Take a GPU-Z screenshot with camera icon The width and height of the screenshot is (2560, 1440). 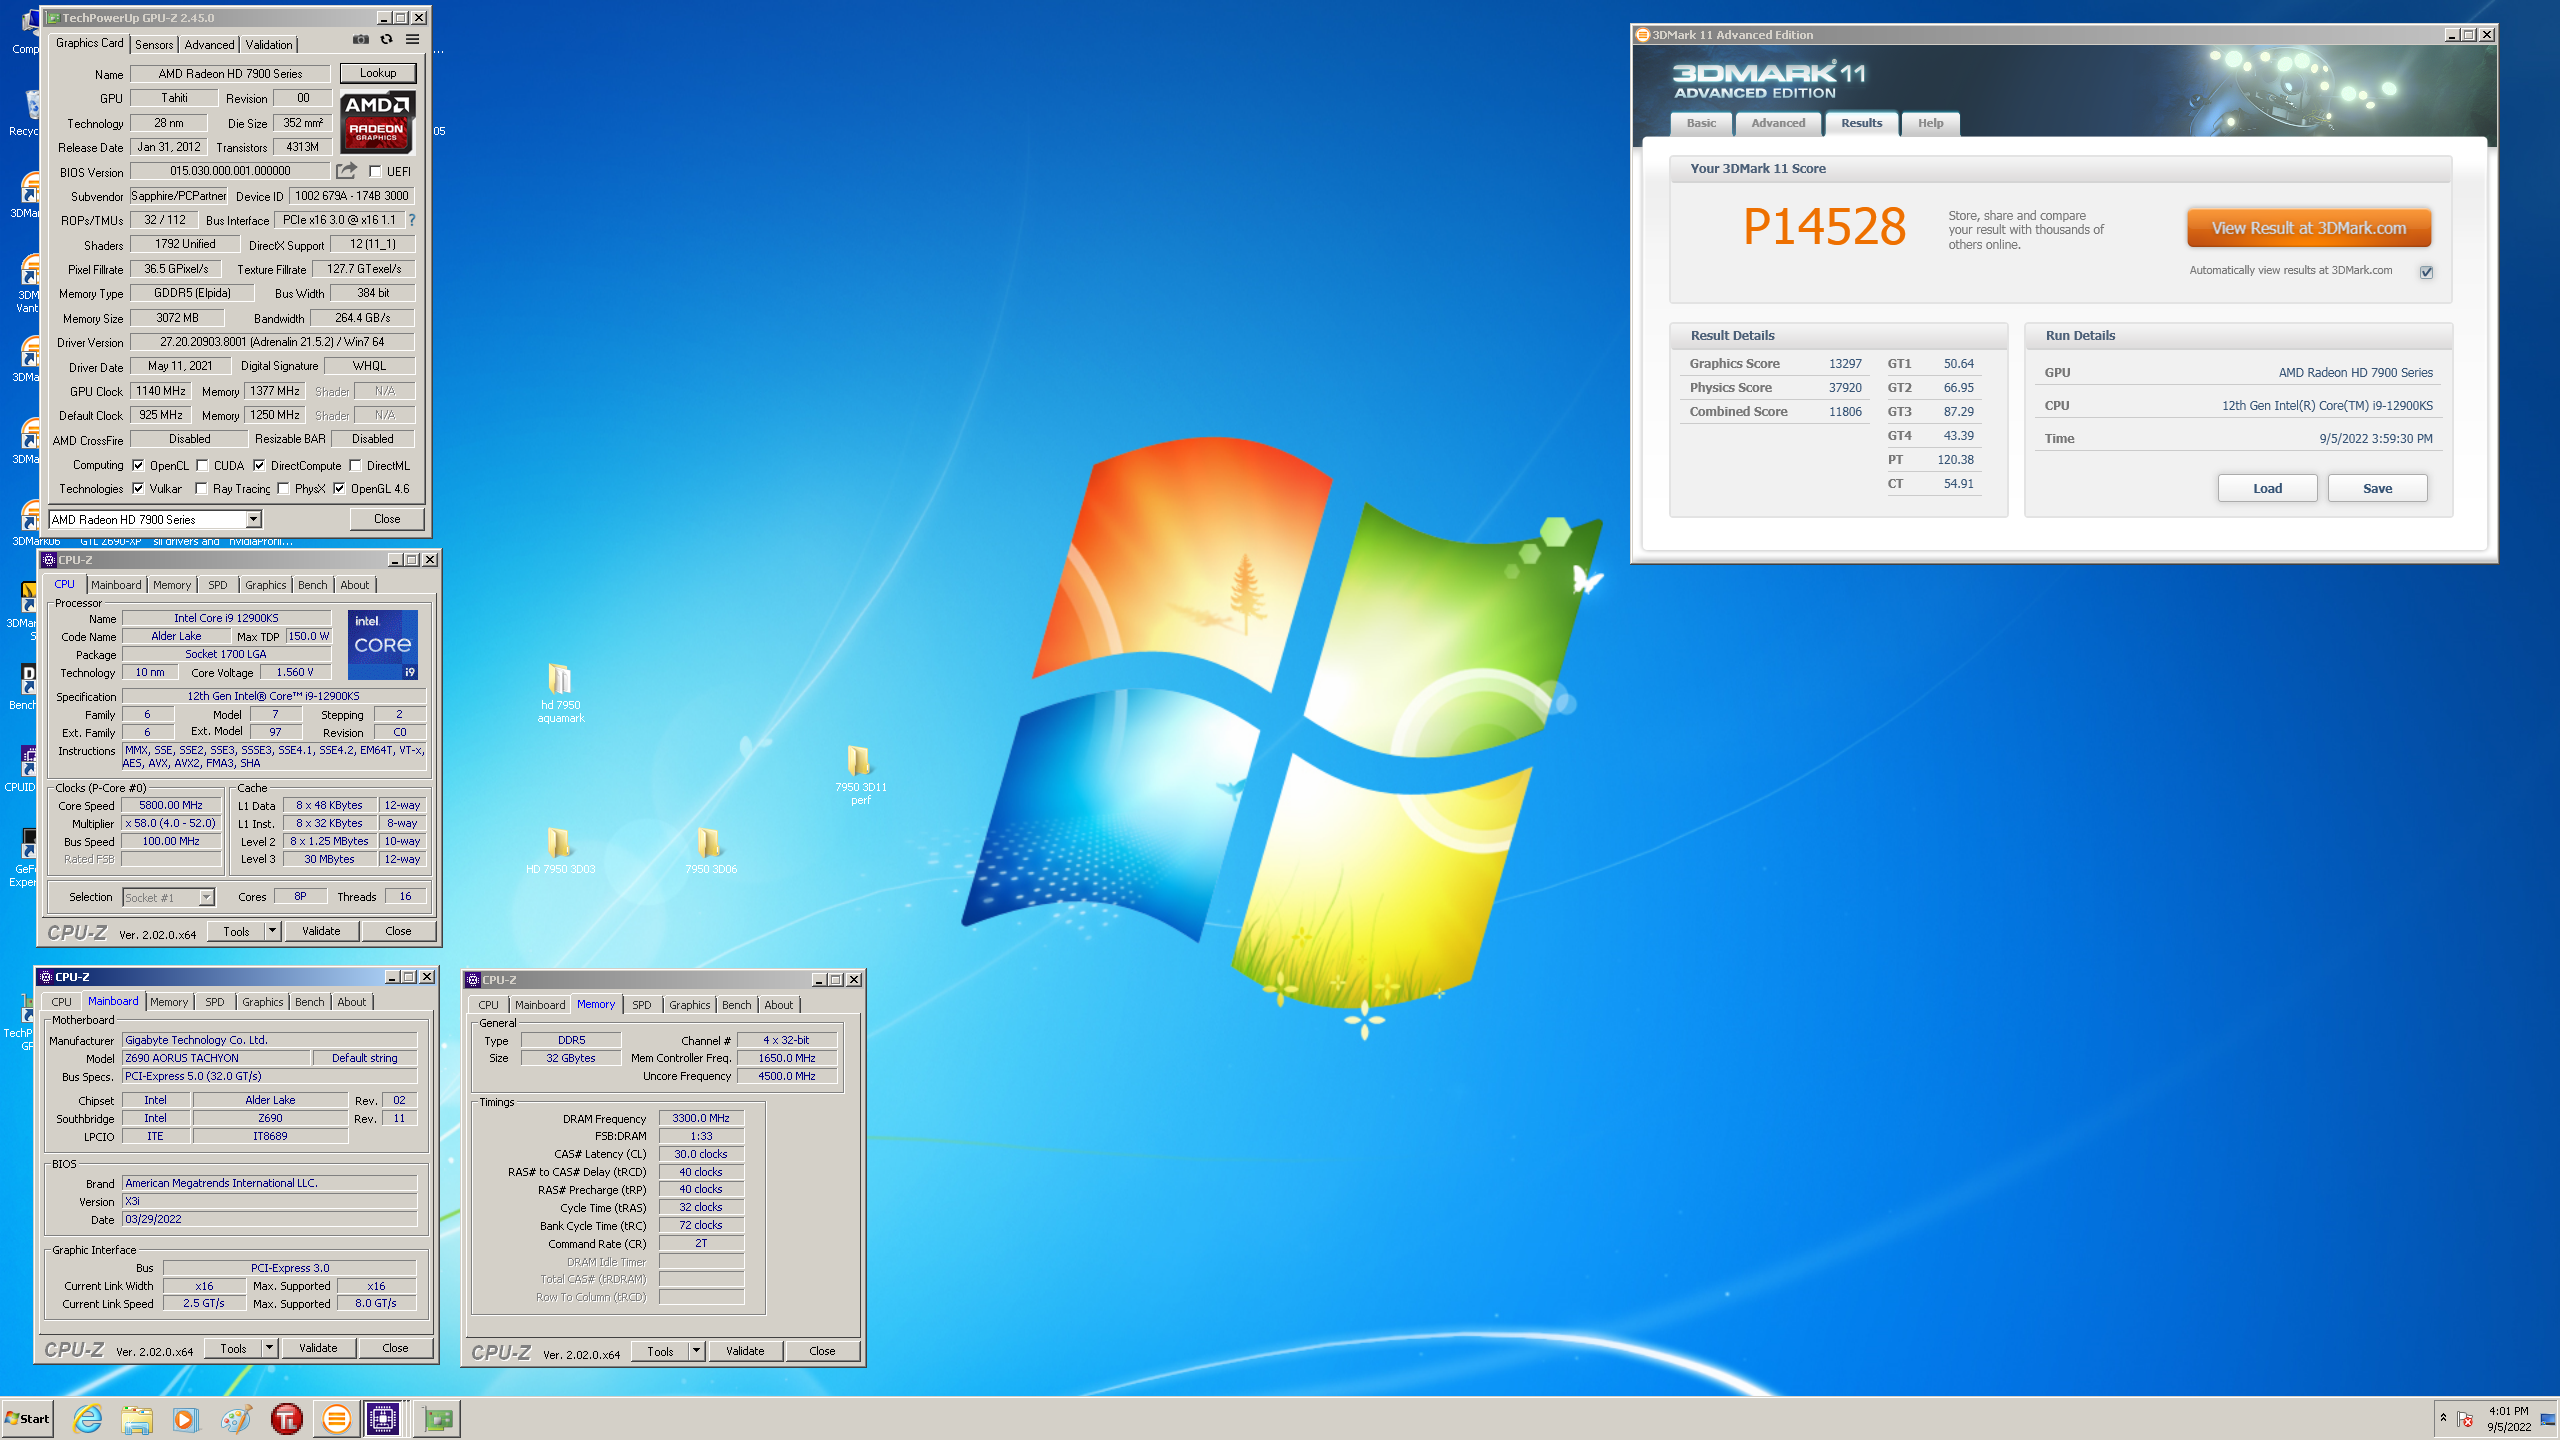click(x=361, y=40)
